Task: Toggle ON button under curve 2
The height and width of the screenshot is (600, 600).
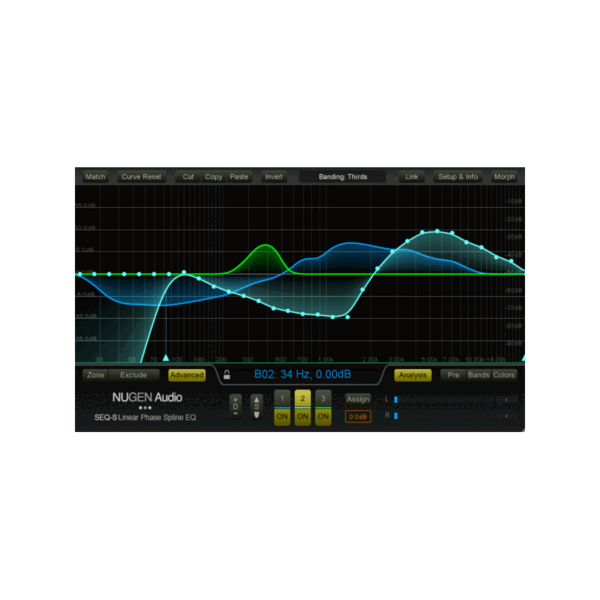Action: (303, 416)
